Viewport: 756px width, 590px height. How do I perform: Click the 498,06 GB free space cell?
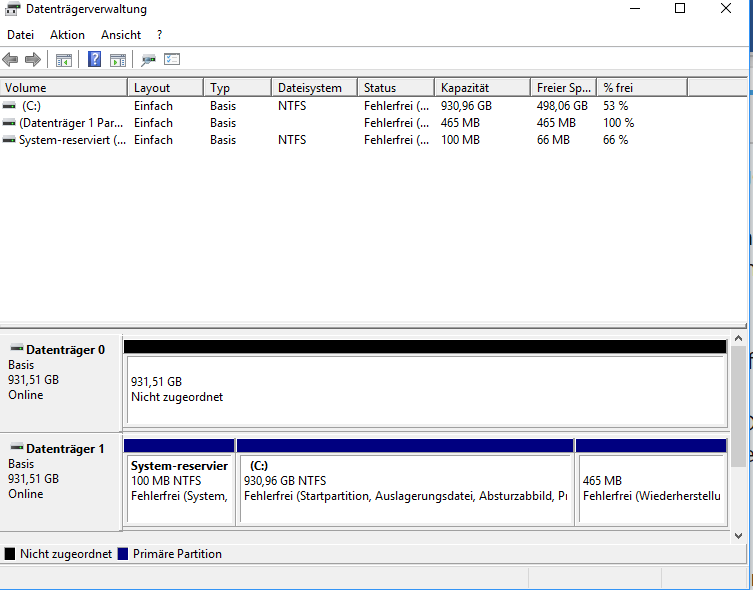[562, 106]
